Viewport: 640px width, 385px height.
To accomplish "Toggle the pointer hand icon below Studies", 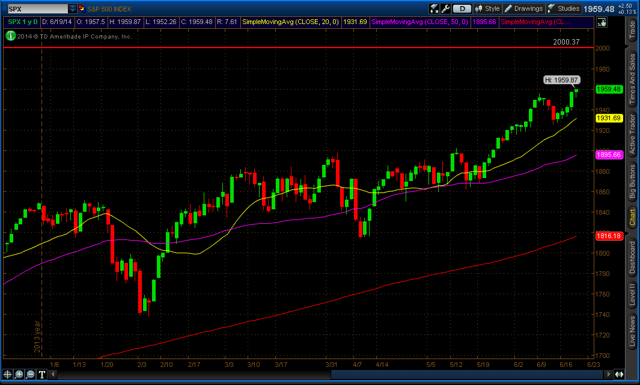I will pyautogui.click(x=602, y=22).
